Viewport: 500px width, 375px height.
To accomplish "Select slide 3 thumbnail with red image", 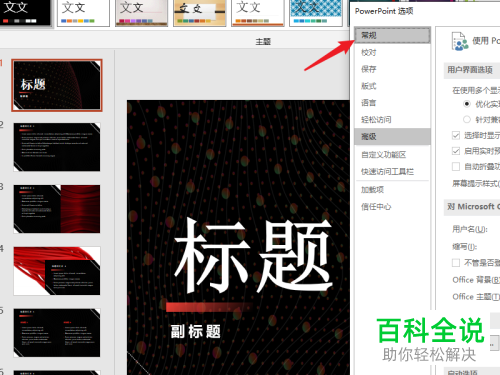I will point(57,209).
